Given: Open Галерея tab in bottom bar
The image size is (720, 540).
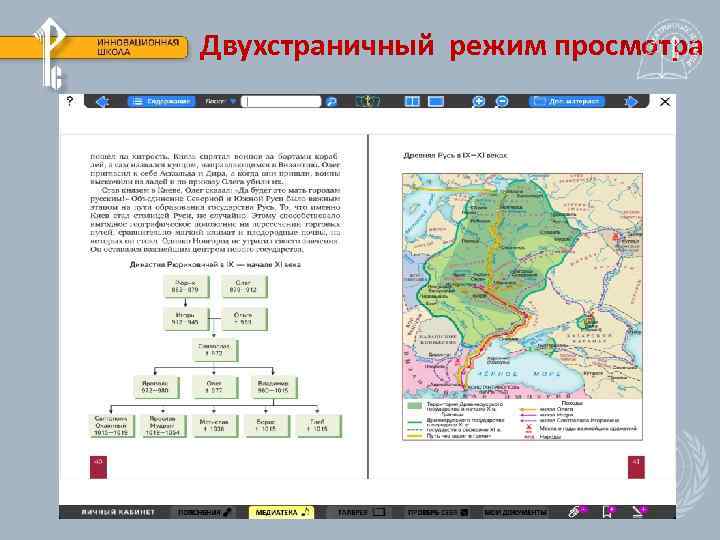Looking at the screenshot, I should (x=361, y=512).
